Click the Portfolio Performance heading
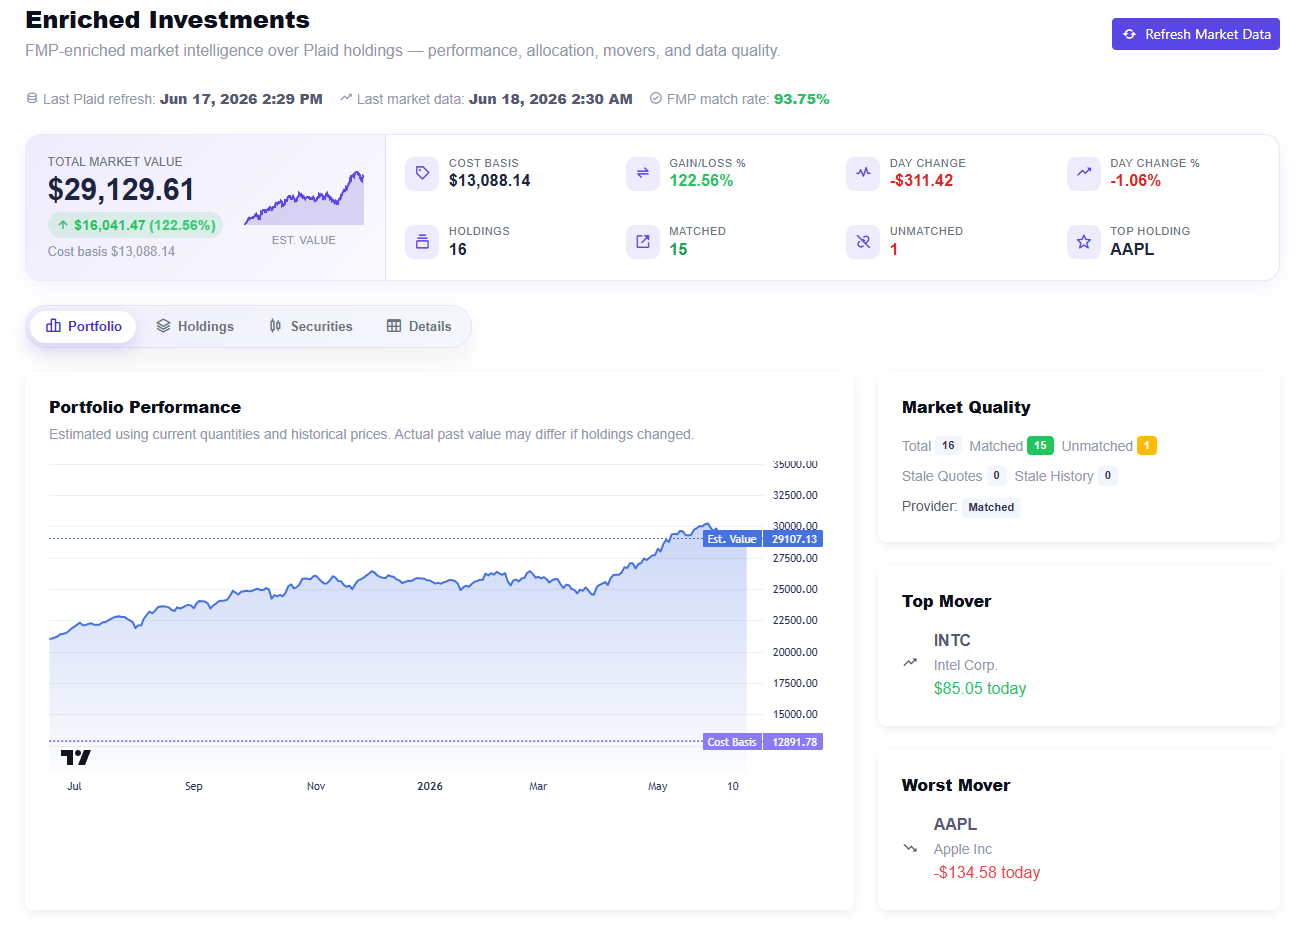 145,407
